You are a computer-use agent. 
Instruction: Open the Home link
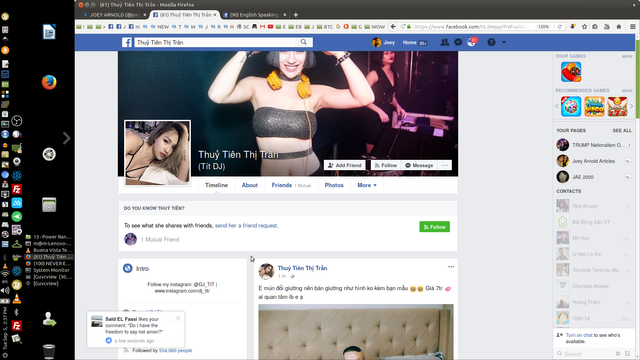tap(409, 42)
